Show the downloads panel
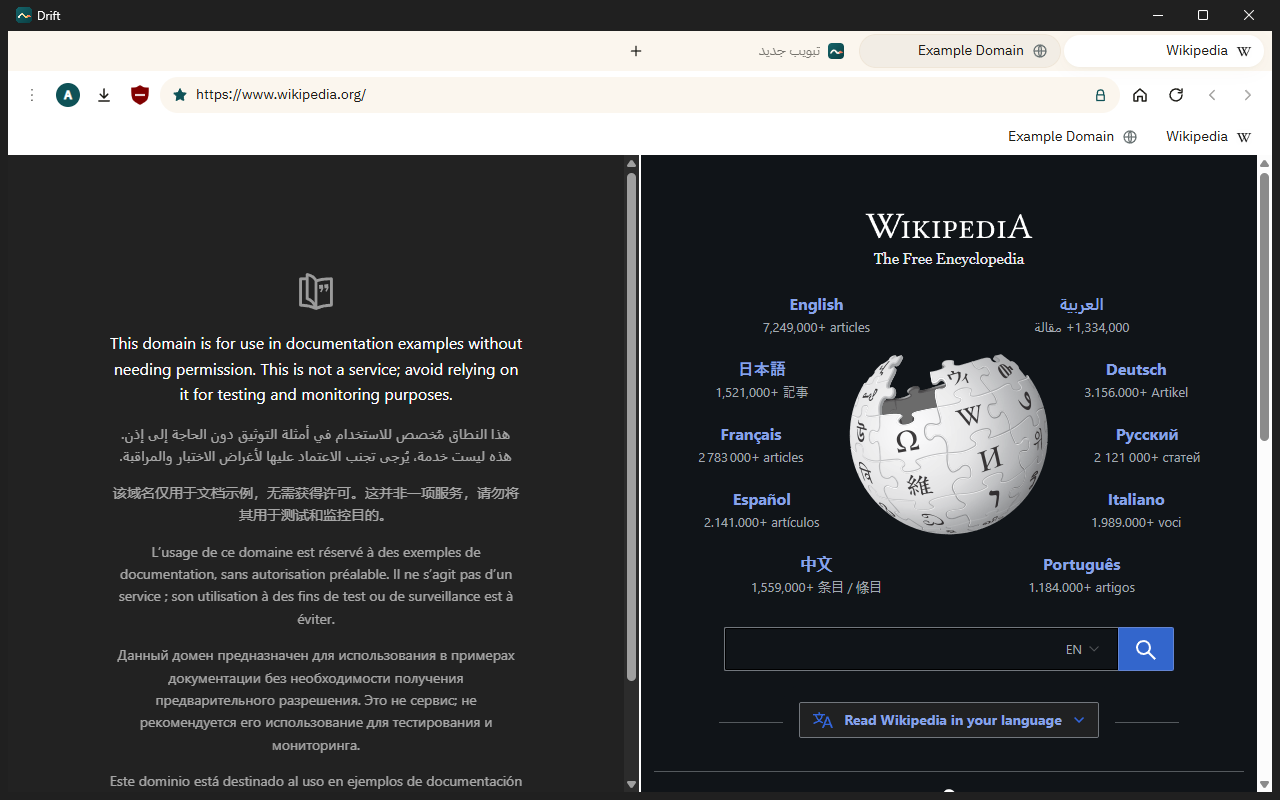Viewport: 1280px width, 800px height. point(104,95)
